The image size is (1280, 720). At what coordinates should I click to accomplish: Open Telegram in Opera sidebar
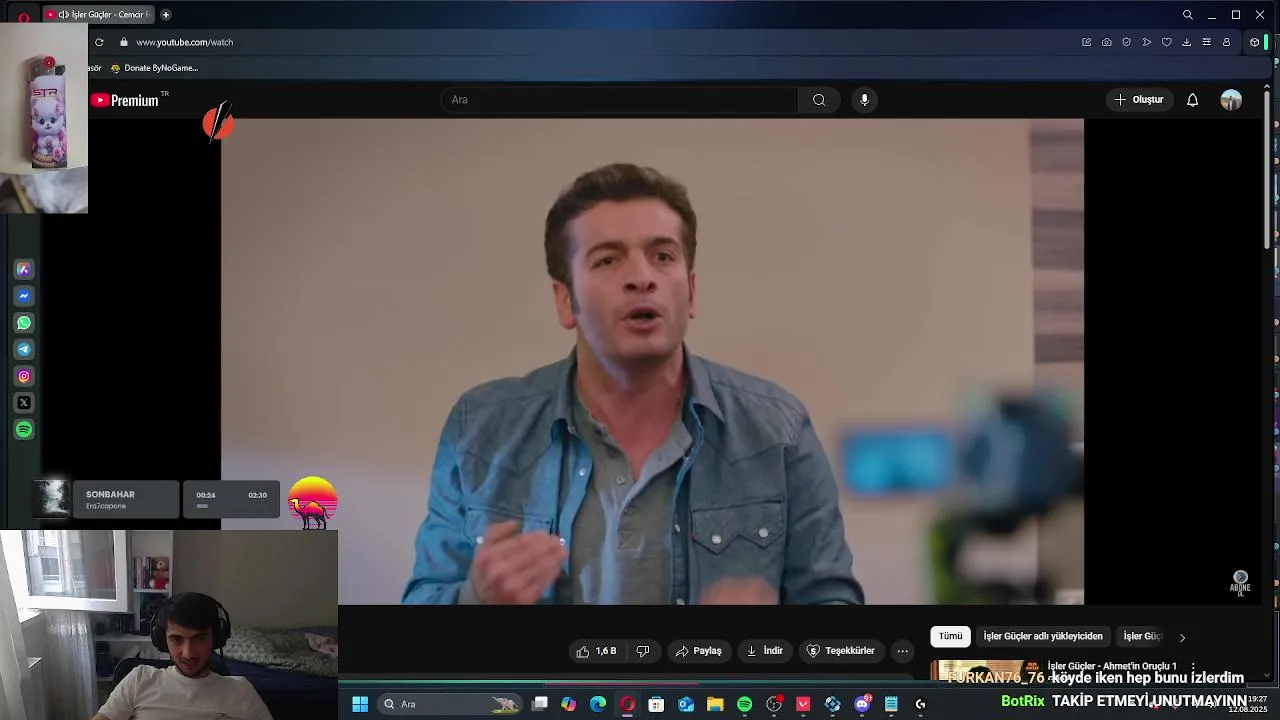(x=24, y=349)
